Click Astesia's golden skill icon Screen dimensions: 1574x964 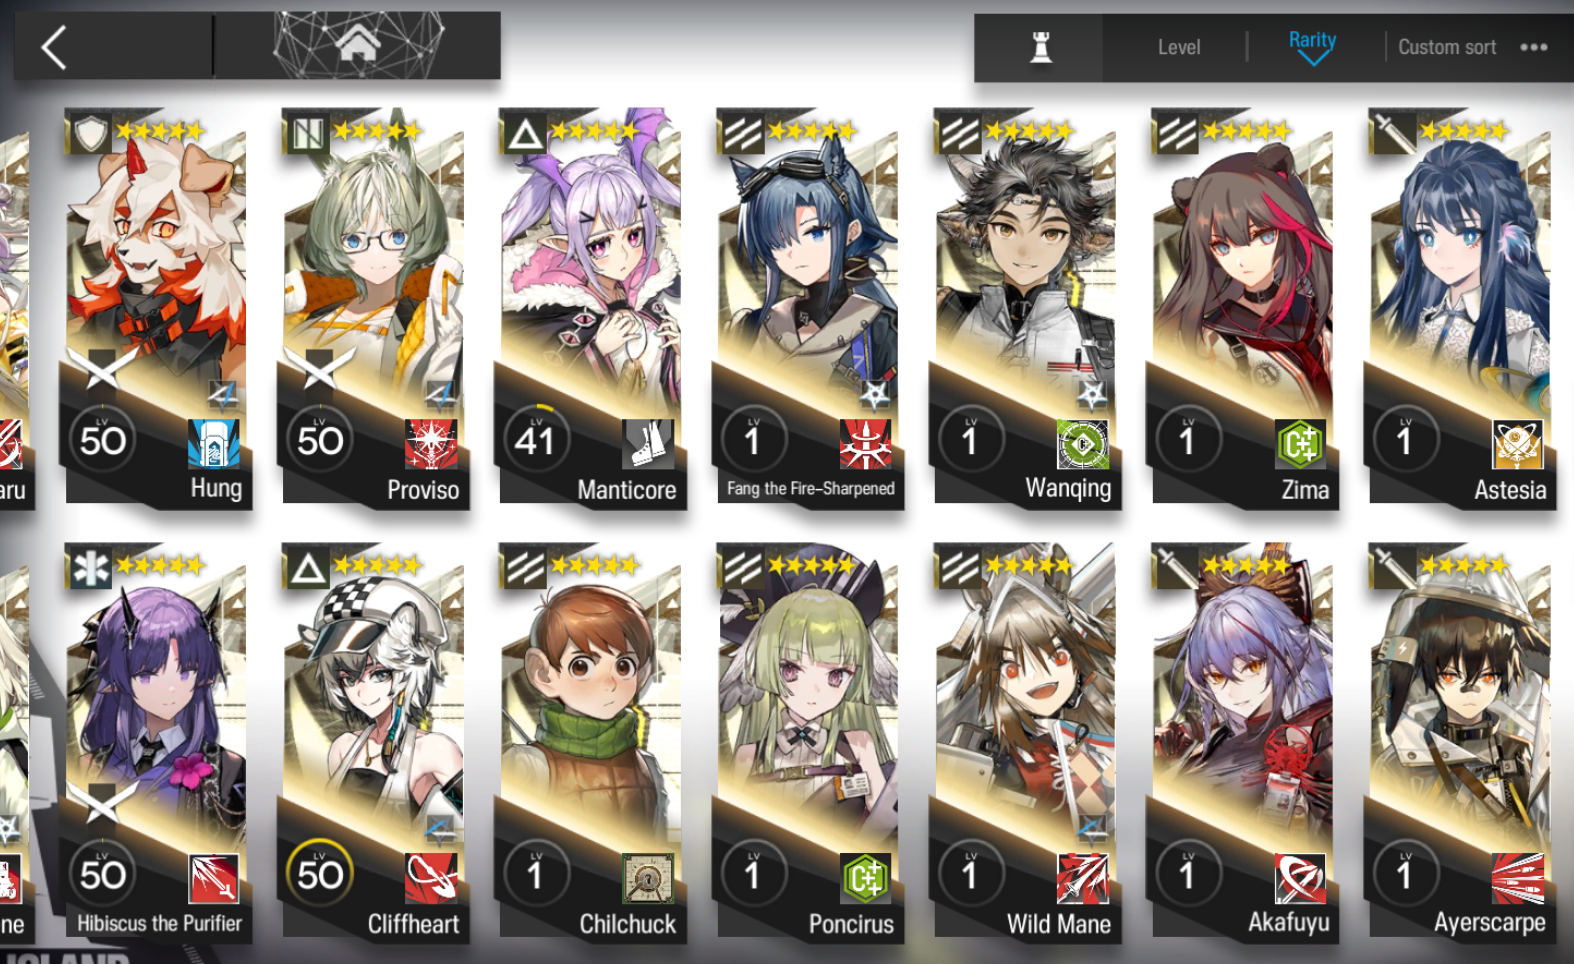[x=1517, y=443]
